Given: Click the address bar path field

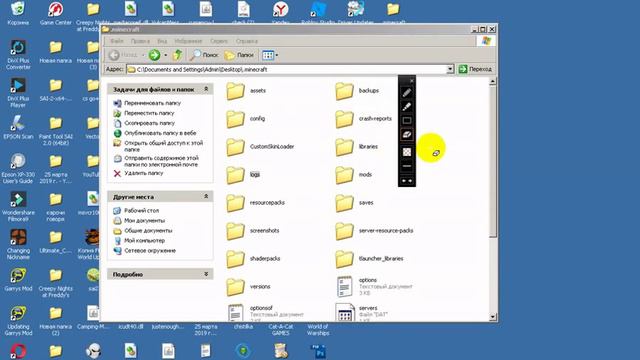Looking at the screenshot, I should tap(286, 69).
